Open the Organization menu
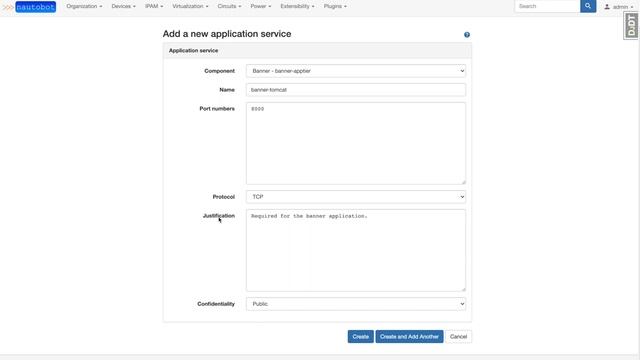Image resolution: width=640 pixels, height=360 pixels. click(84, 7)
